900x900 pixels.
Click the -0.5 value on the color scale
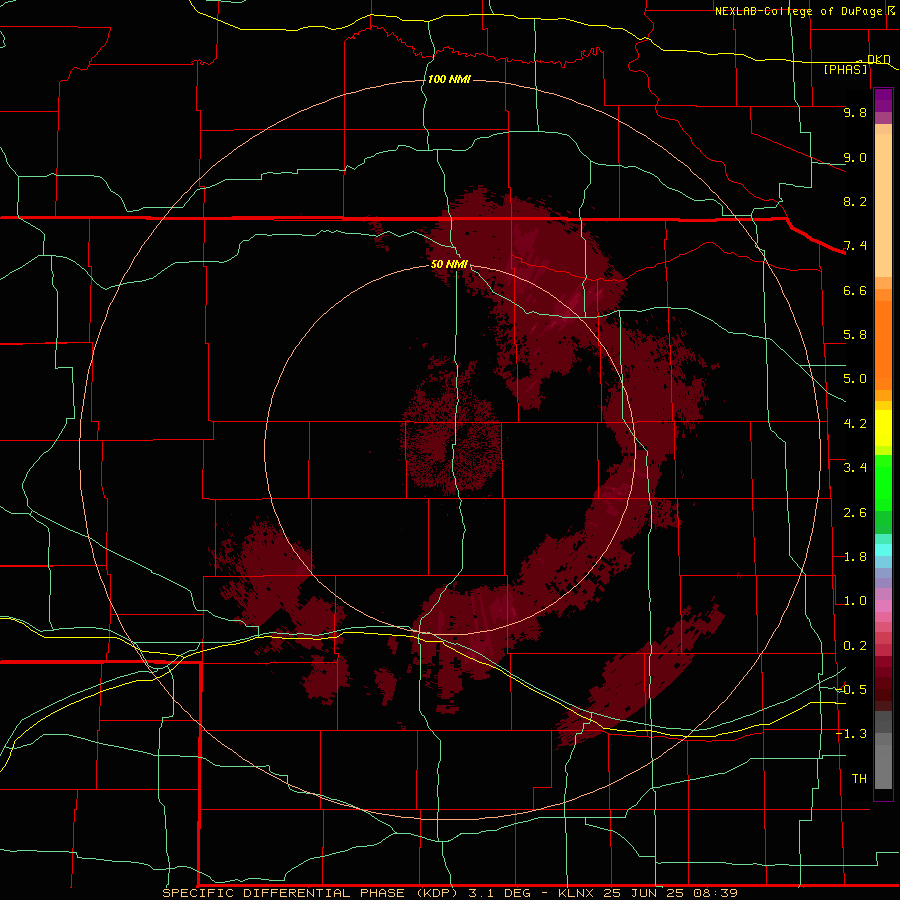[851, 690]
